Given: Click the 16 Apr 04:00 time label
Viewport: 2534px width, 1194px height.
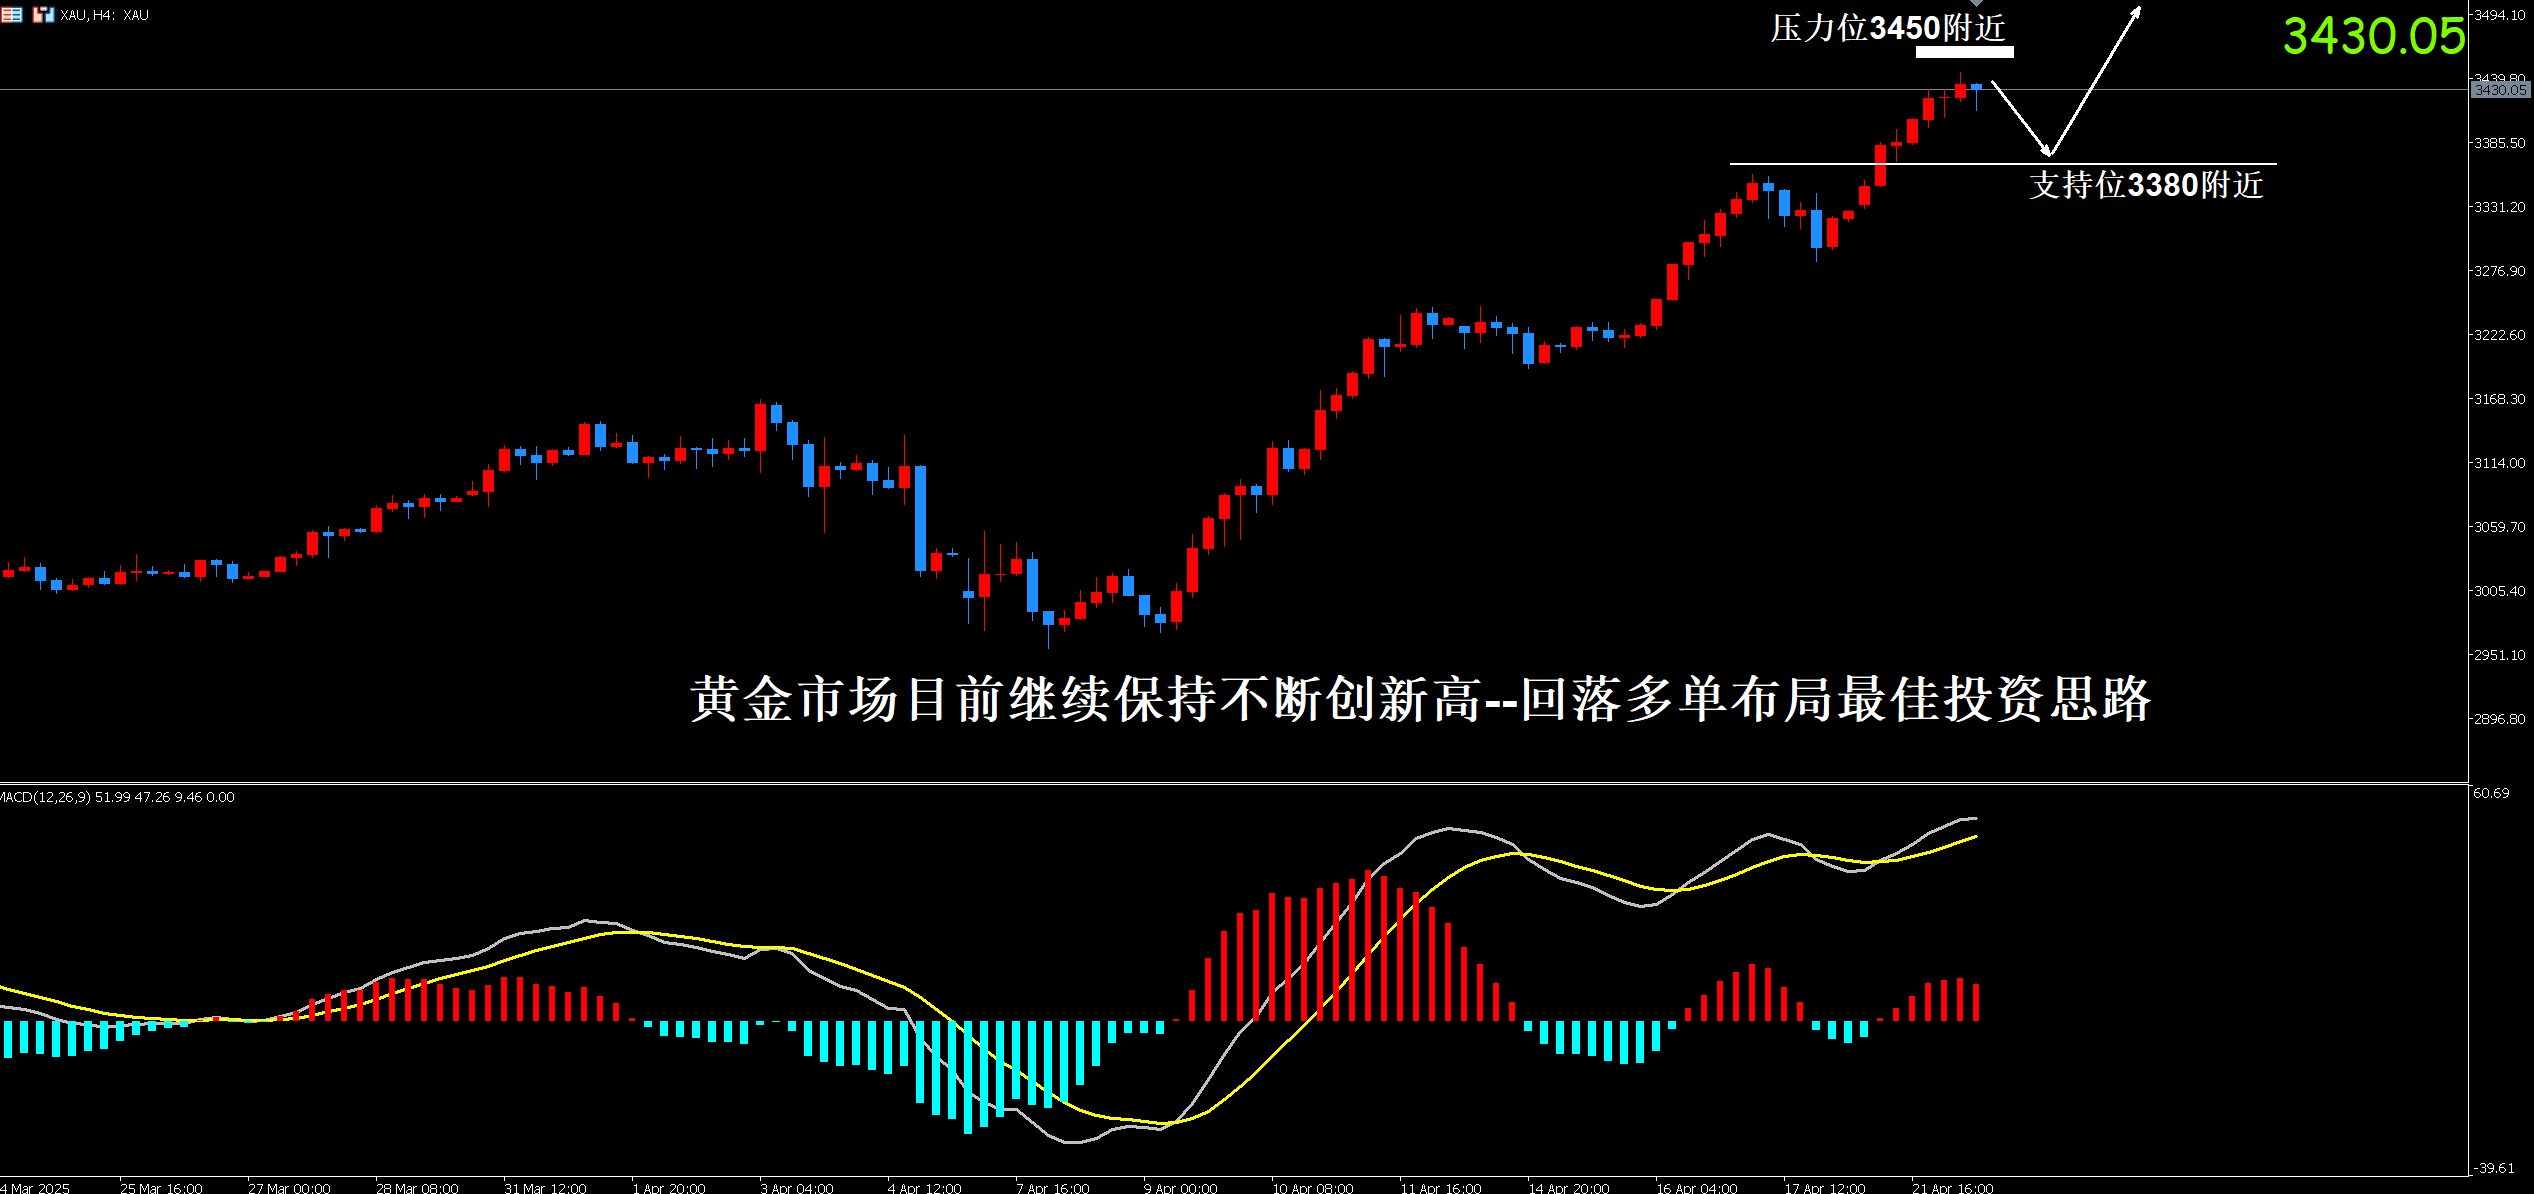Looking at the screenshot, I should pos(1697,1187).
